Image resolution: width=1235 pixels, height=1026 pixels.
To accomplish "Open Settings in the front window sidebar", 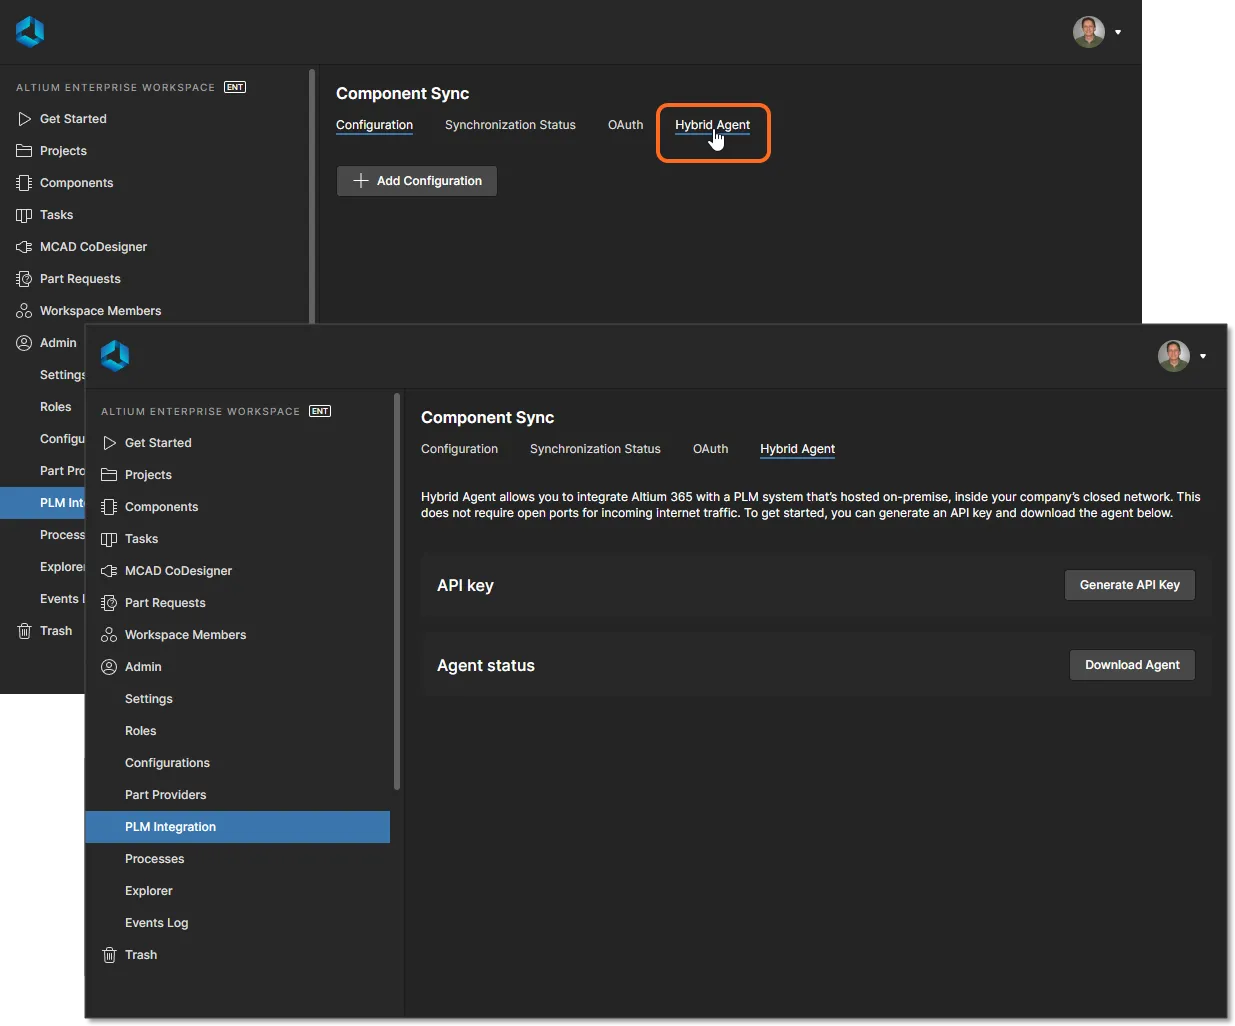I will coord(149,699).
